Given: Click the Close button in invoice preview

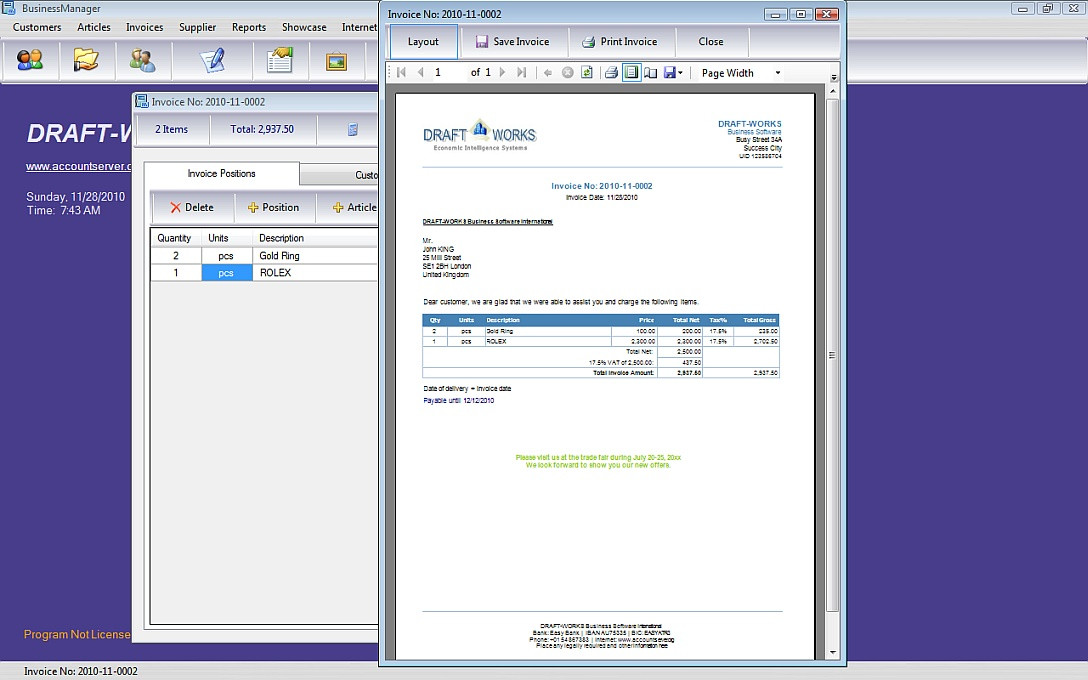Looking at the screenshot, I should click(x=711, y=42).
